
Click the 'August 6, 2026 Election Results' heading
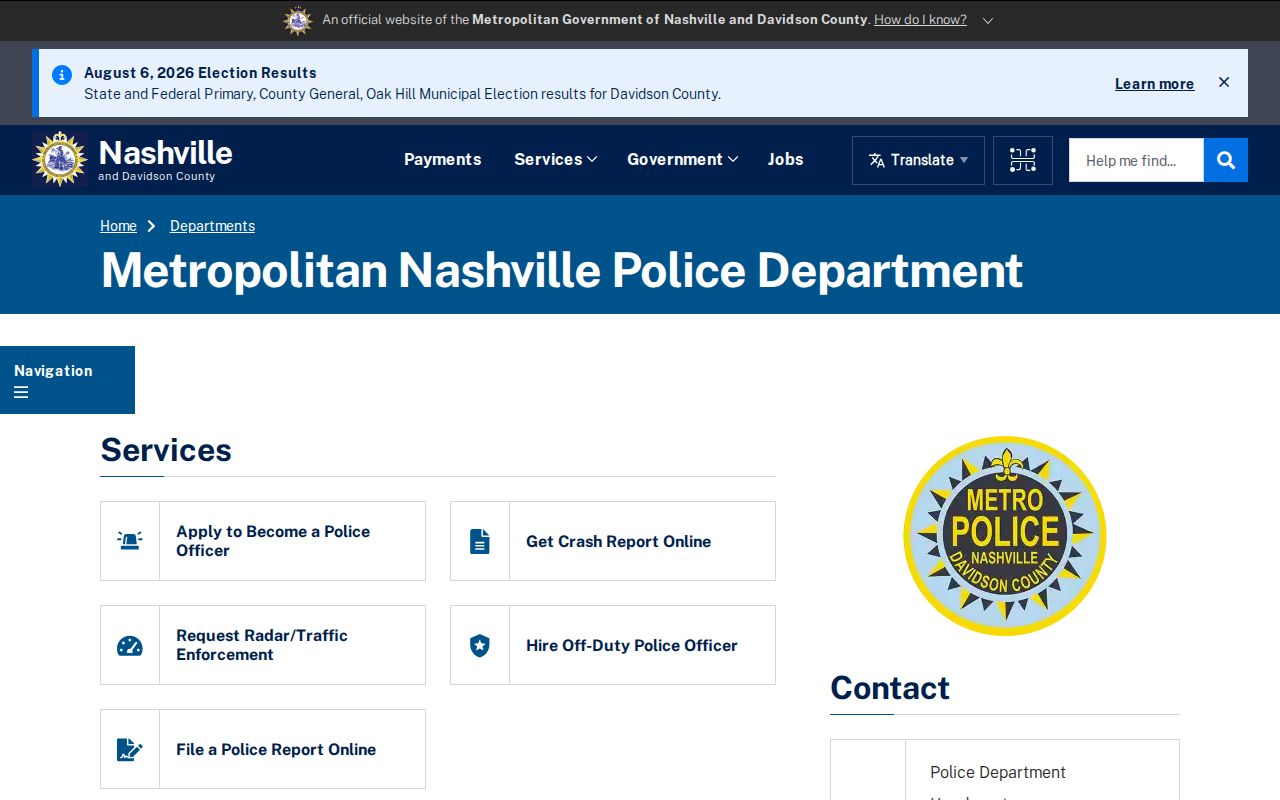click(200, 73)
